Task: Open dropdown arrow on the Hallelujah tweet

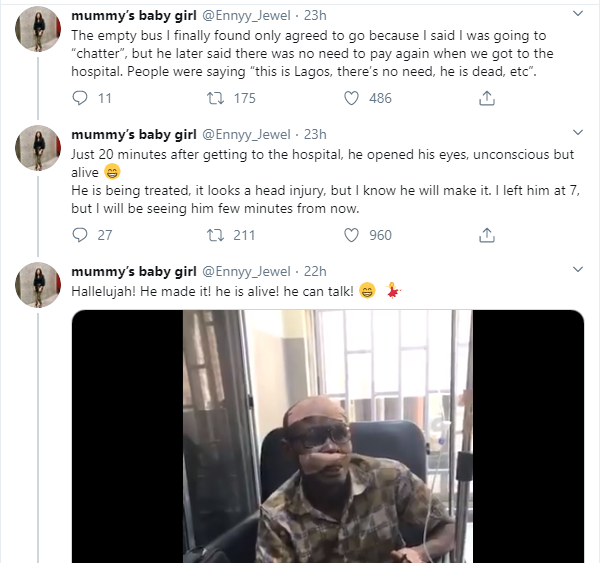Action: (577, 271)
